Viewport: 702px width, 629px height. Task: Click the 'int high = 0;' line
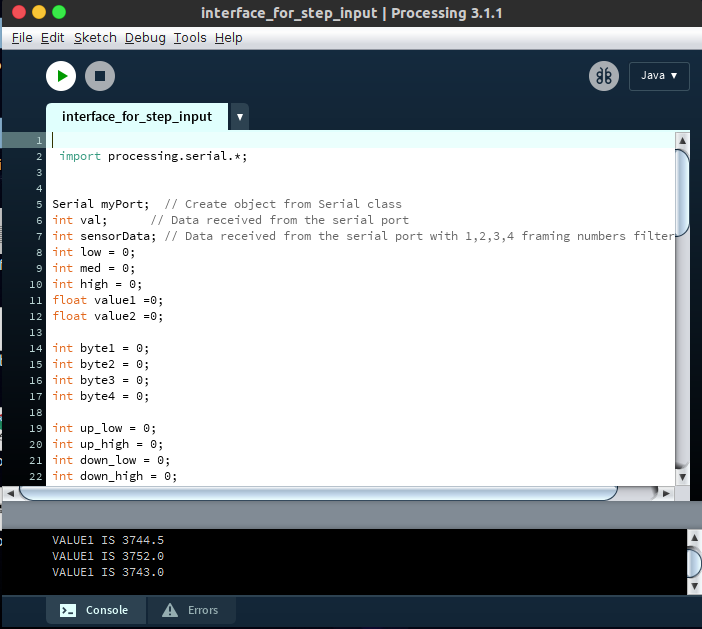pyautogui.click(x=97, y=284)
